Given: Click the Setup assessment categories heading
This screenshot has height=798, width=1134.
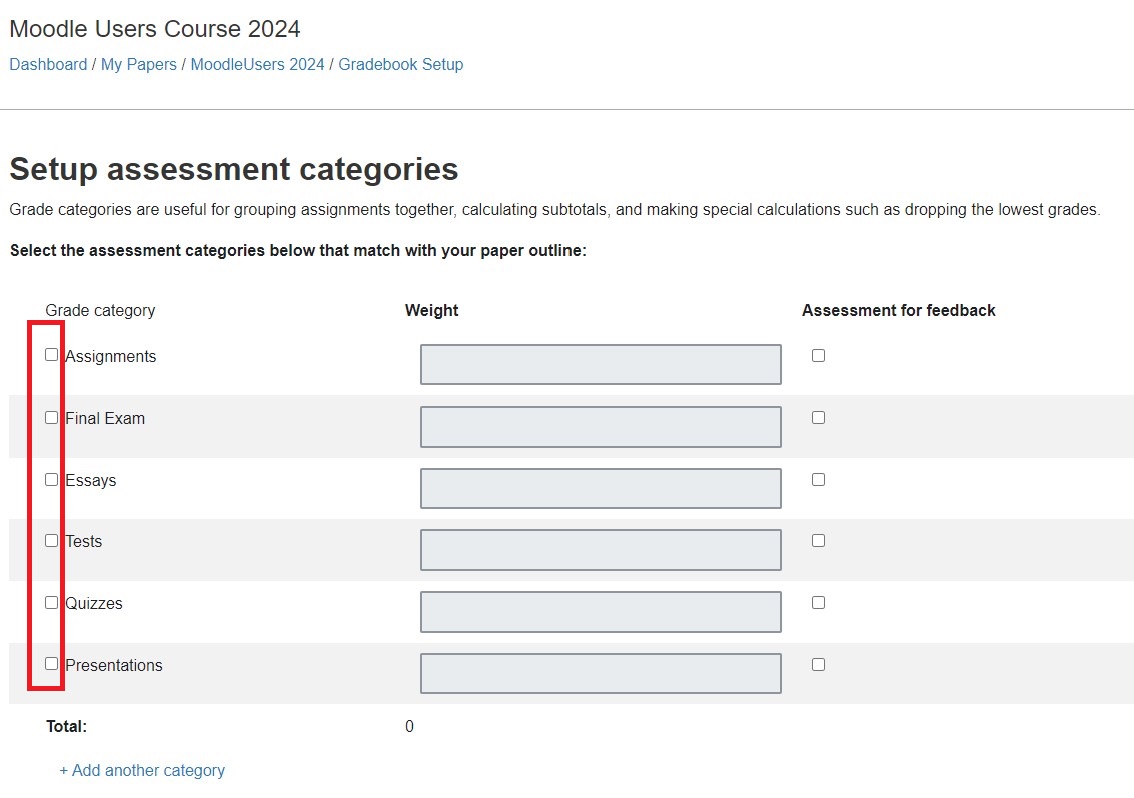Looking at the screenshot, I should (234, 169).
